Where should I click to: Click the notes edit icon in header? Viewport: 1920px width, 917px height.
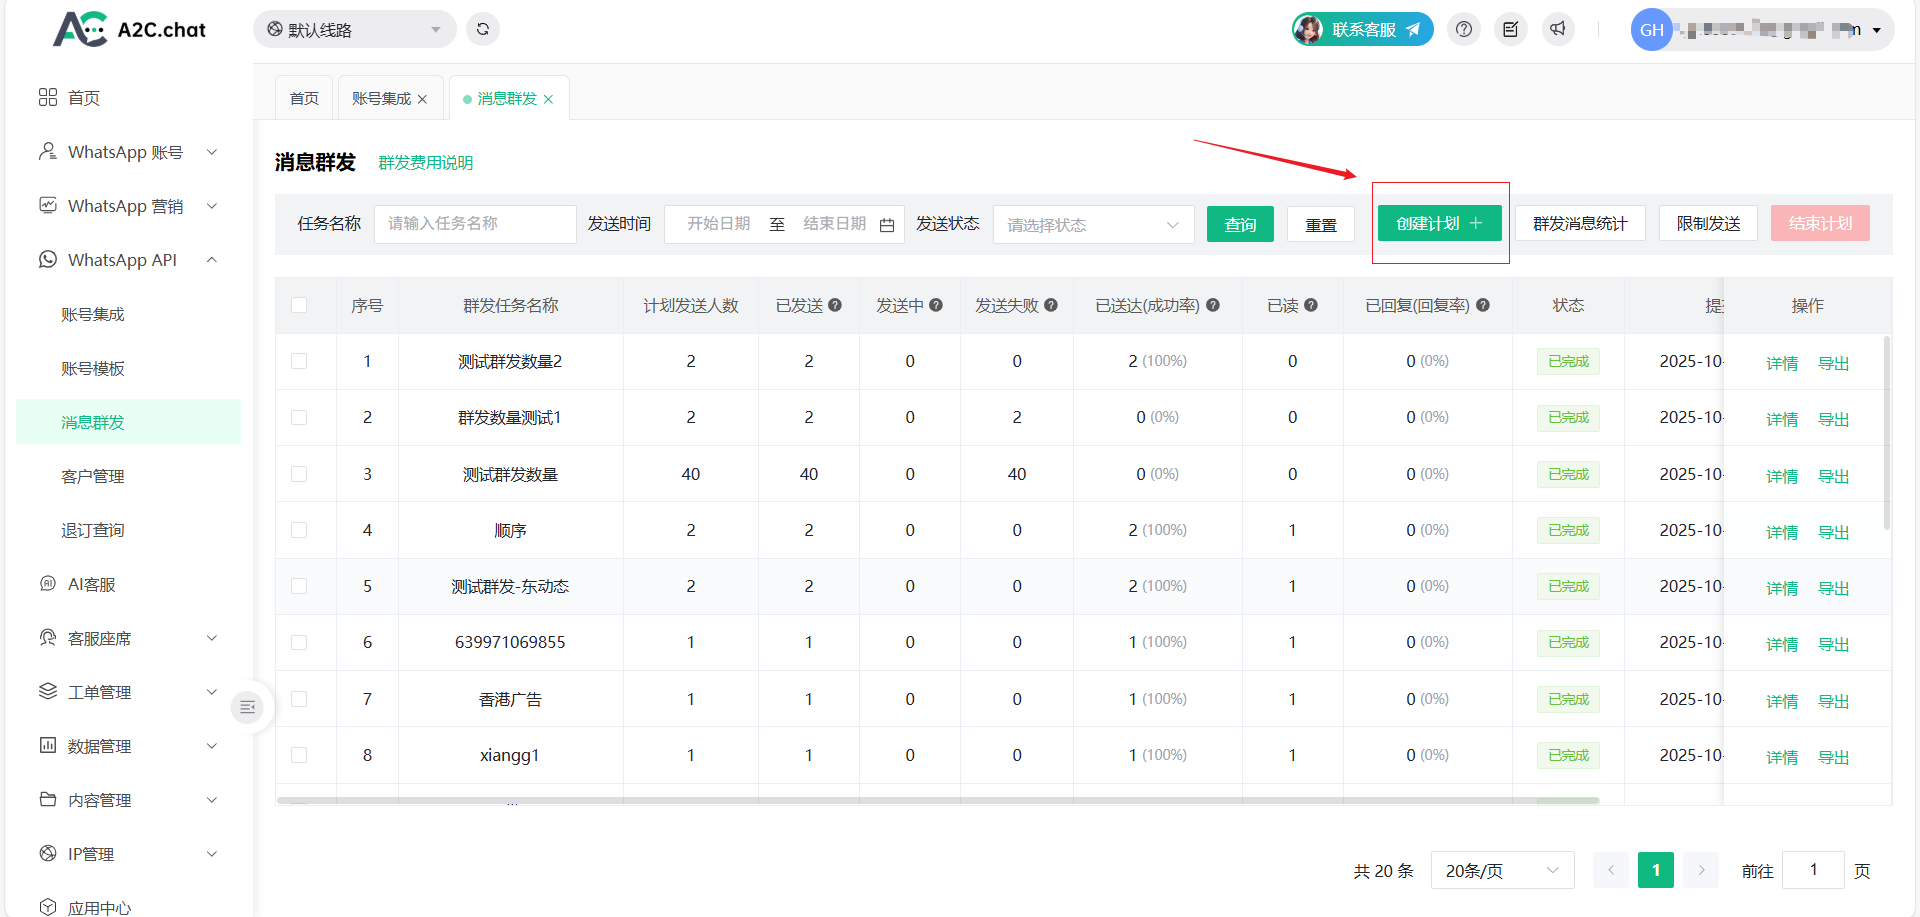pos(1511,29)
